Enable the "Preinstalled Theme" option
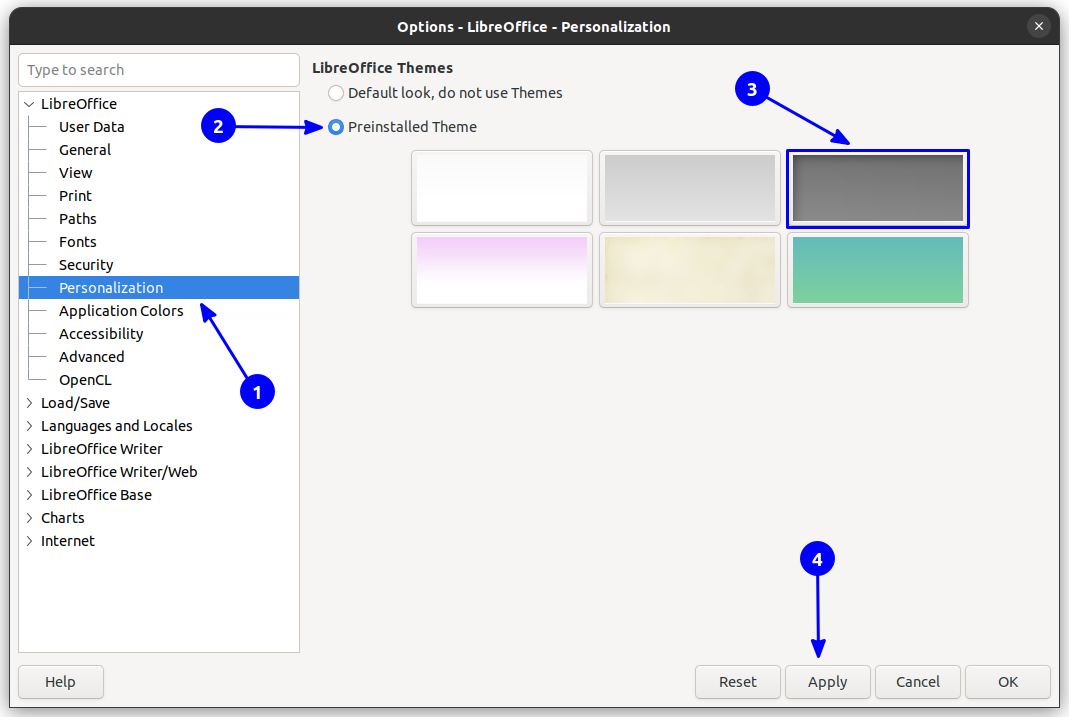Image resolution: width=1069 pixels, height=717 pixels. [336, 127]
